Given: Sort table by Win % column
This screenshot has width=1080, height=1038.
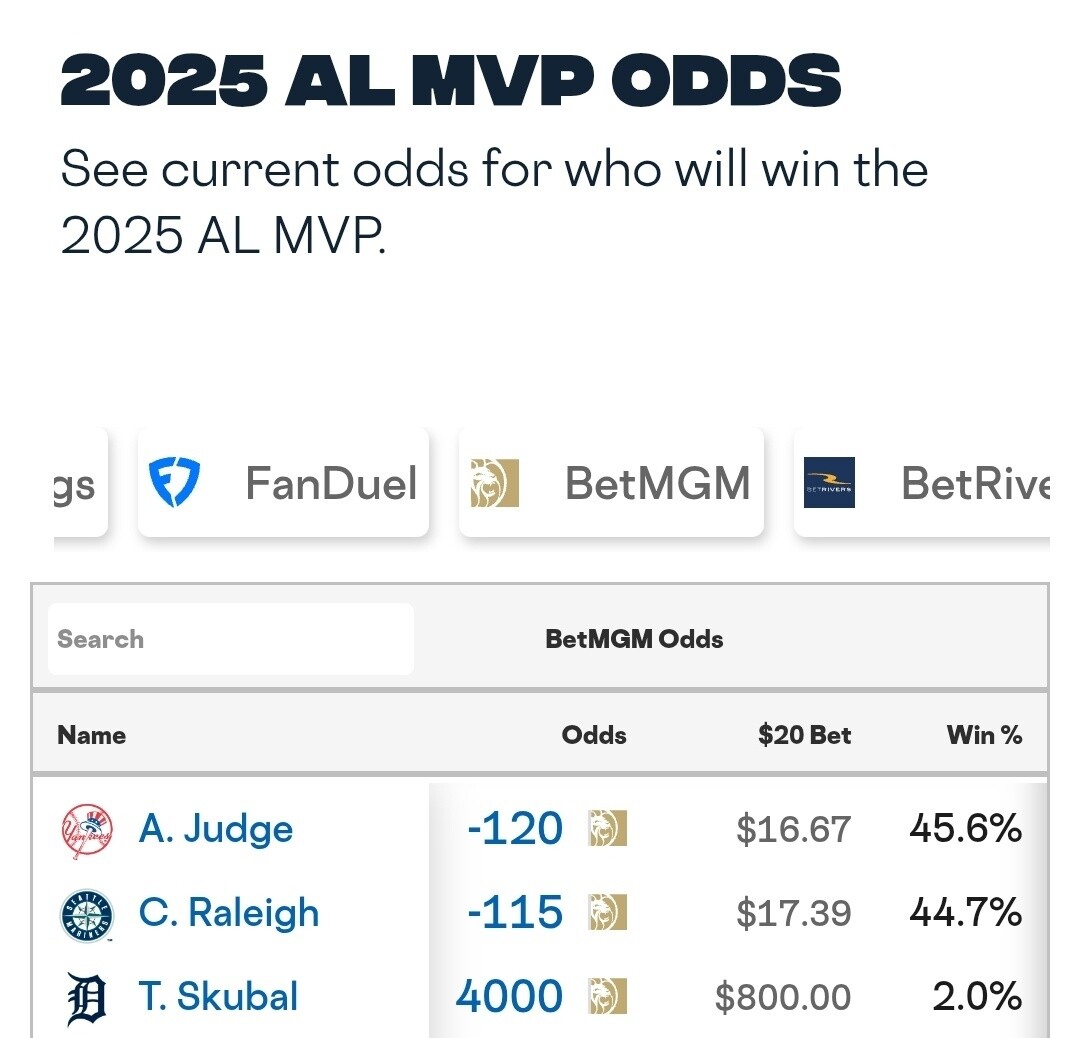Looking at the screenshot, I should [x=984, y=735].
